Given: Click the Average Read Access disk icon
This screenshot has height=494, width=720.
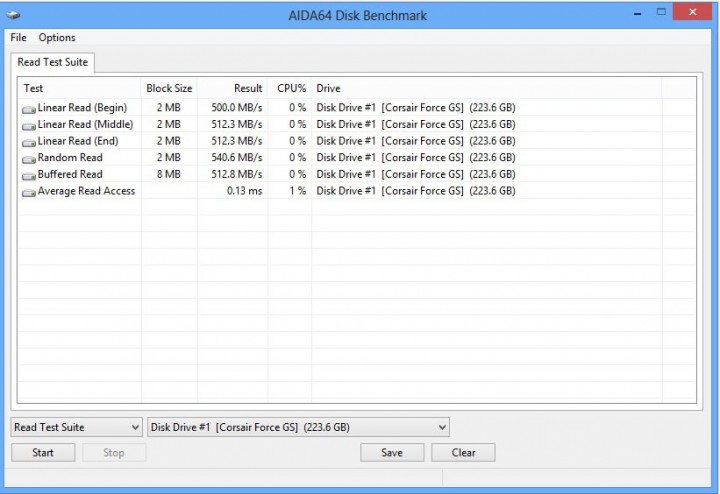Looking at the screenshot, I should (28, 193).
